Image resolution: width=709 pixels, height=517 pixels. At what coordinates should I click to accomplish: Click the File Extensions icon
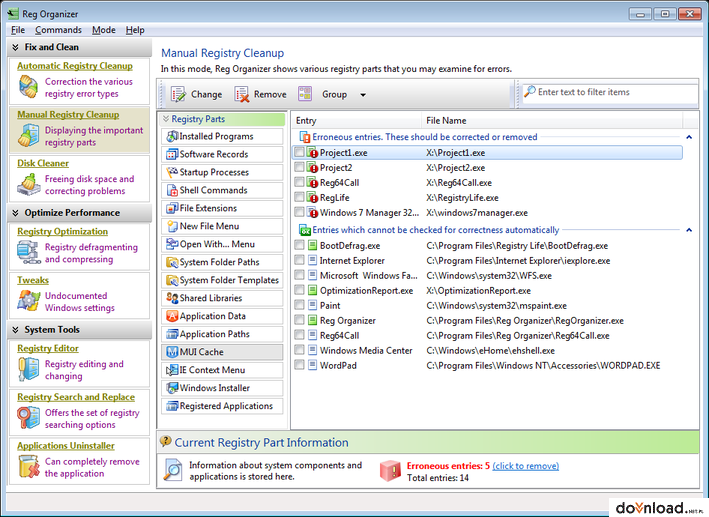tap(172, 208)
